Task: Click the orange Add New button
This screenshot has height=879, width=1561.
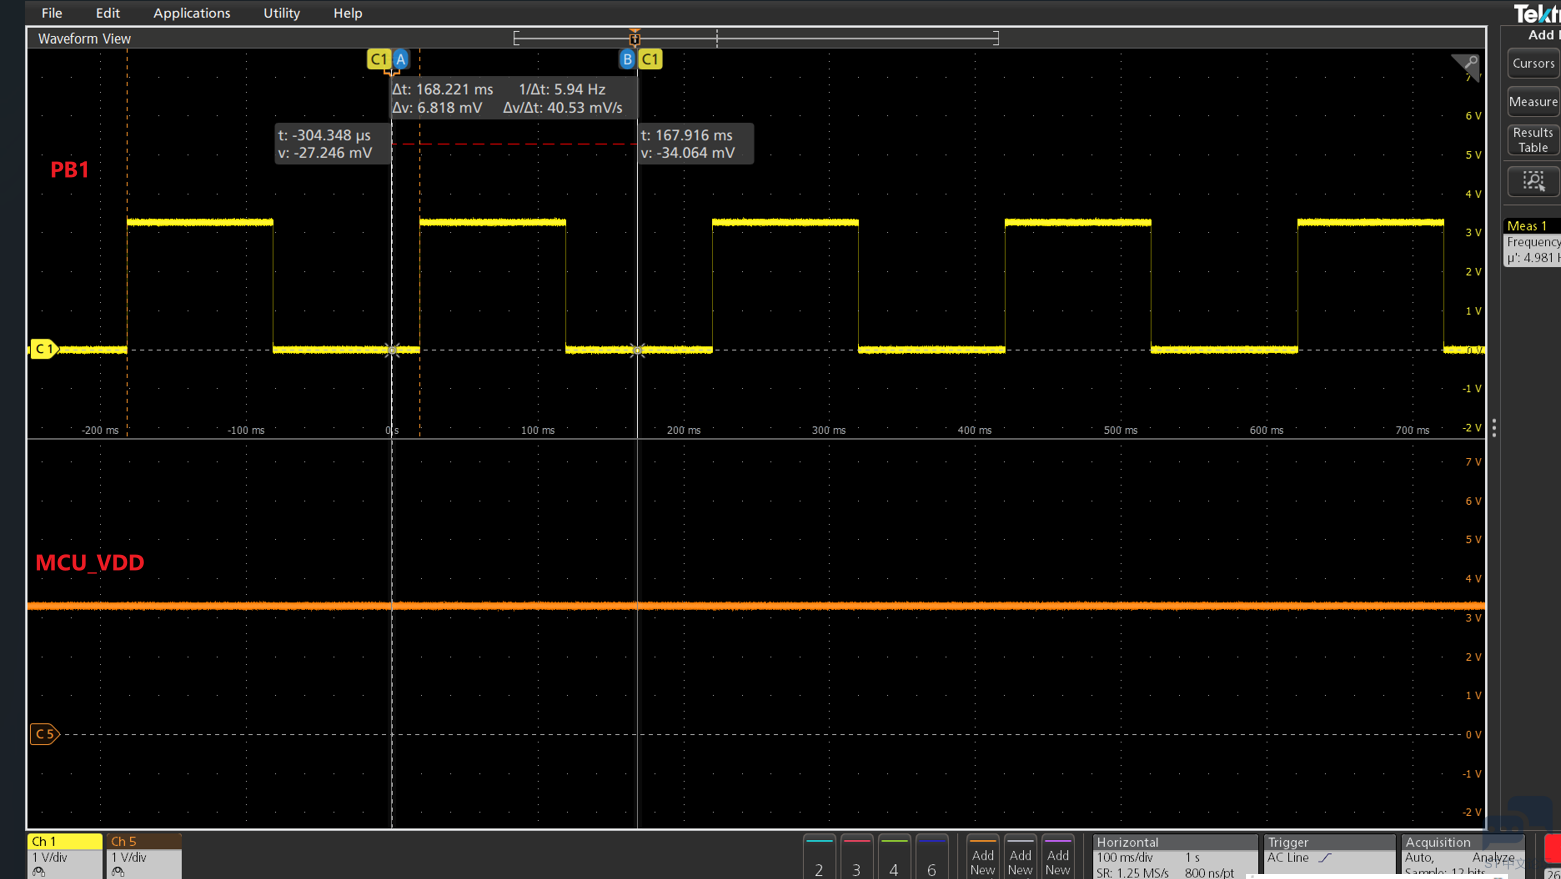Action: click(983, 858)
